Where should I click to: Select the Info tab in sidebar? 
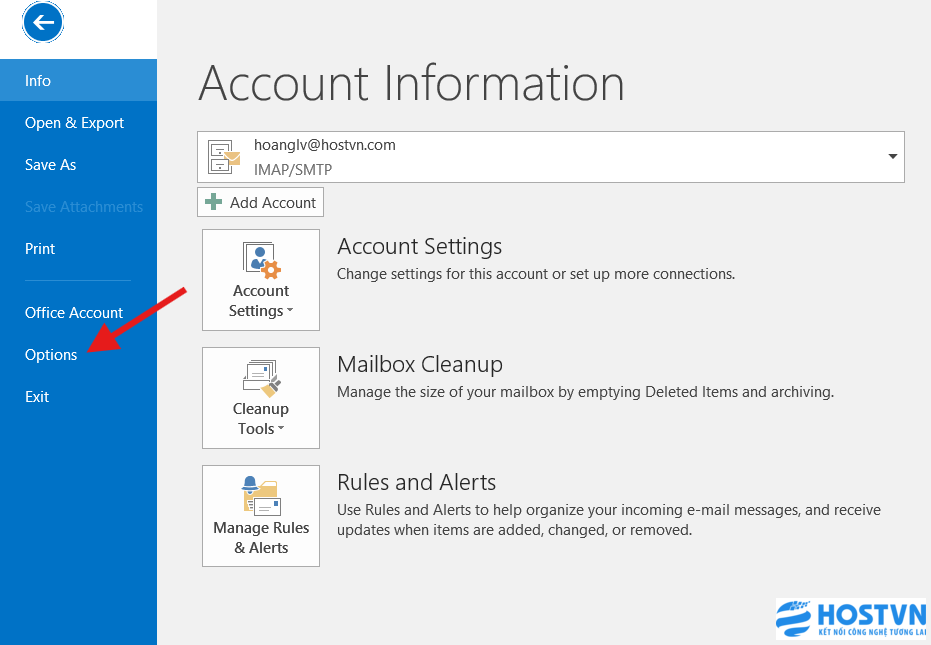38,81
